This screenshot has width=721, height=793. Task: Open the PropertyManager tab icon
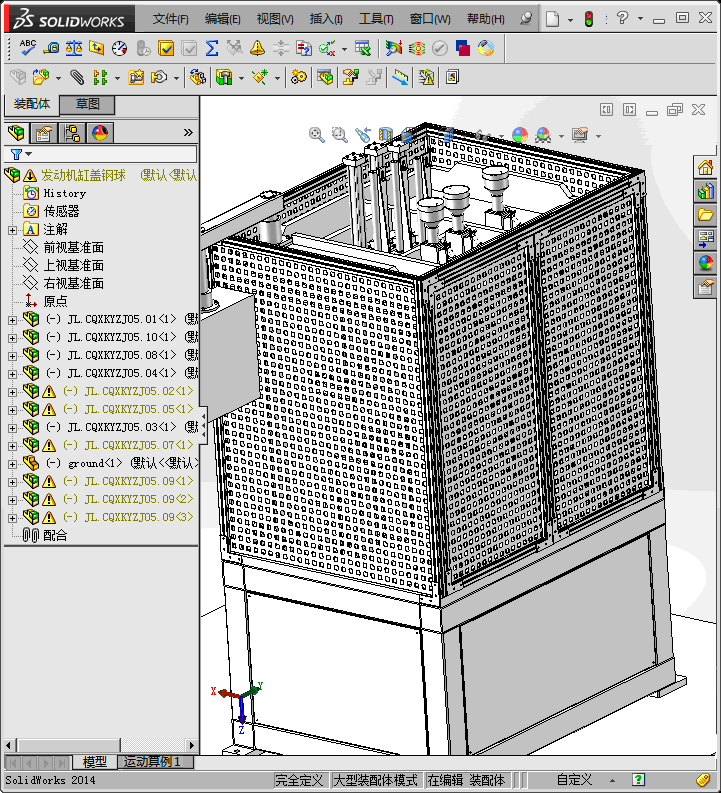point(43,133)
